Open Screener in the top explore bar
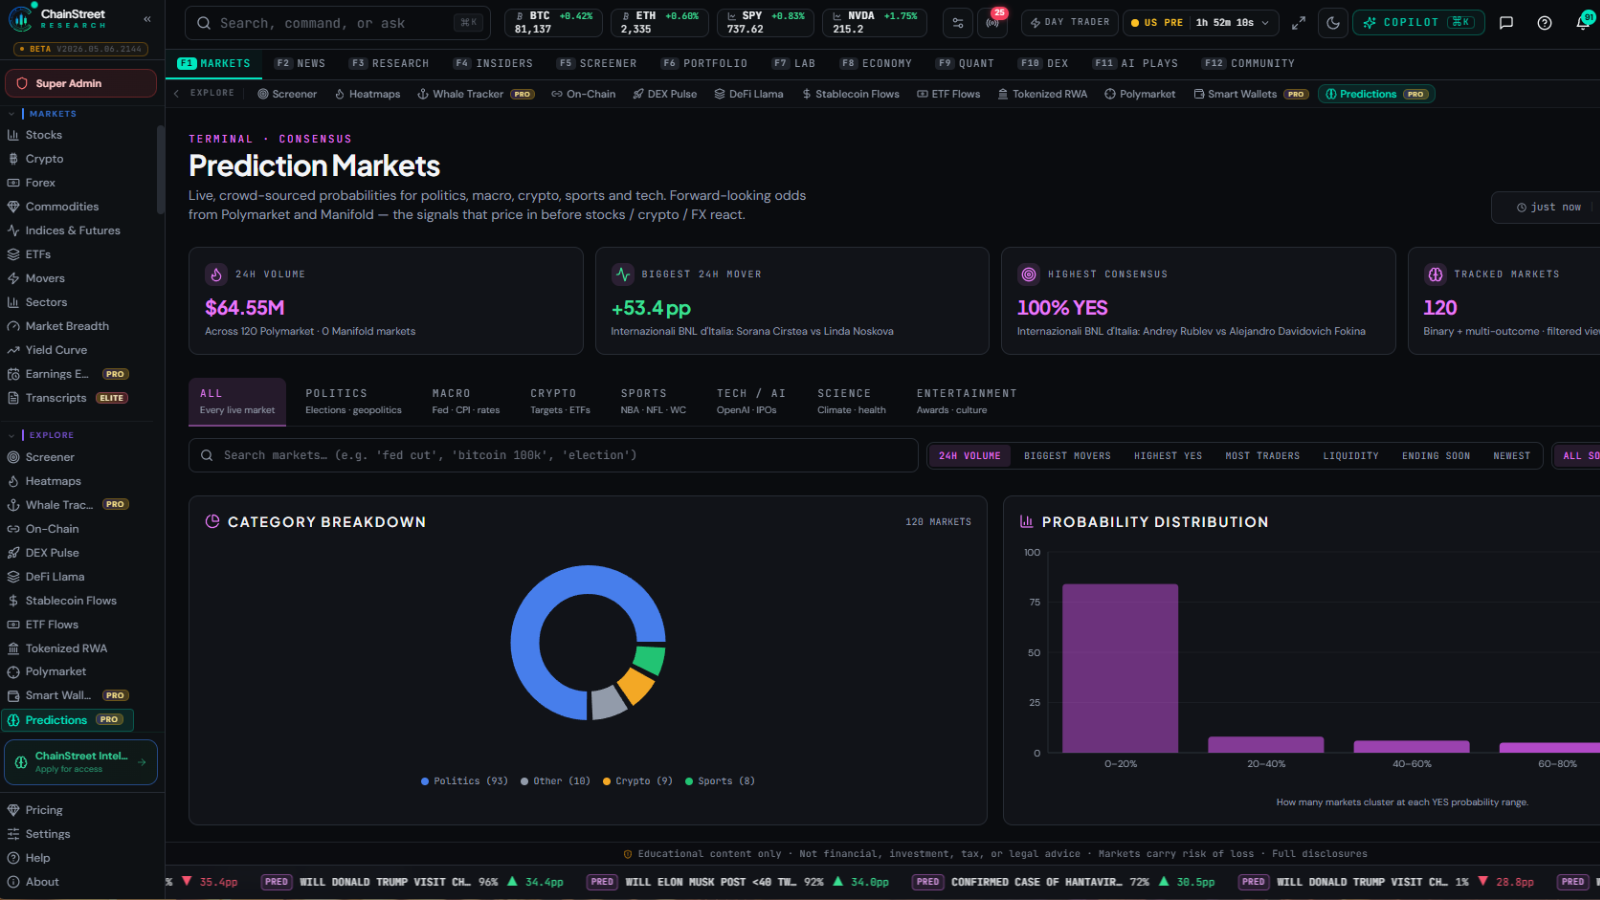The height and width of the screenshot is (900, 1600). point(287,94)
